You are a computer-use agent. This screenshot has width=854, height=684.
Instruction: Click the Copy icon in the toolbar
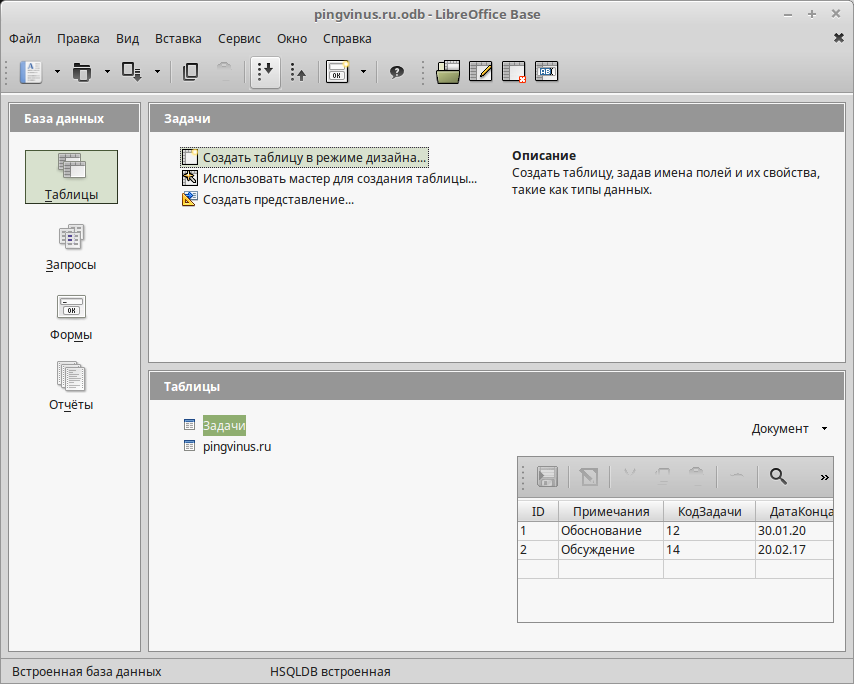click(x=190, y=72)
